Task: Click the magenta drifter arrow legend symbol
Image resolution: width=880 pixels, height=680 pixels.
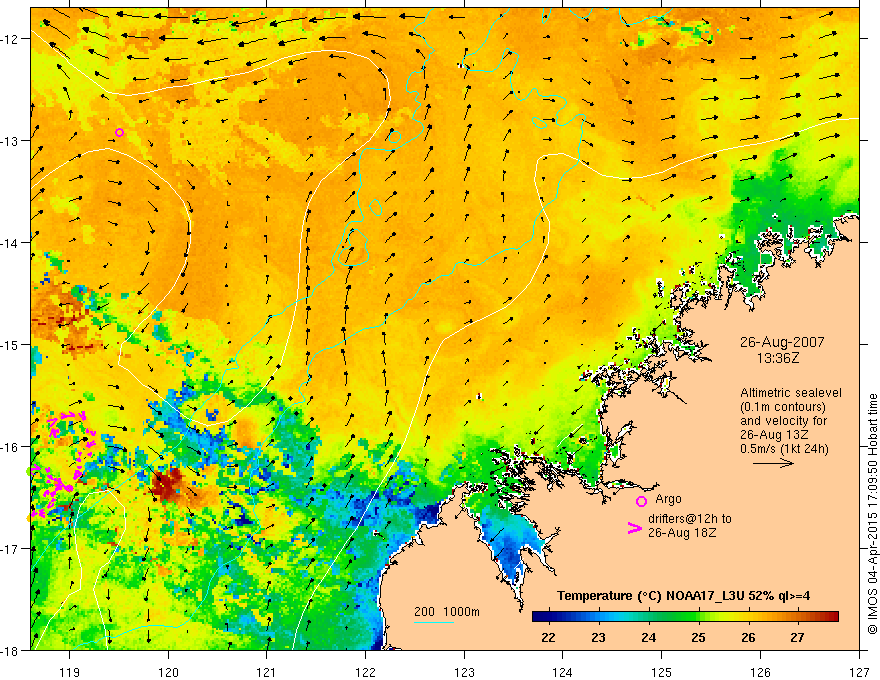Action: [x=635, y=528]
